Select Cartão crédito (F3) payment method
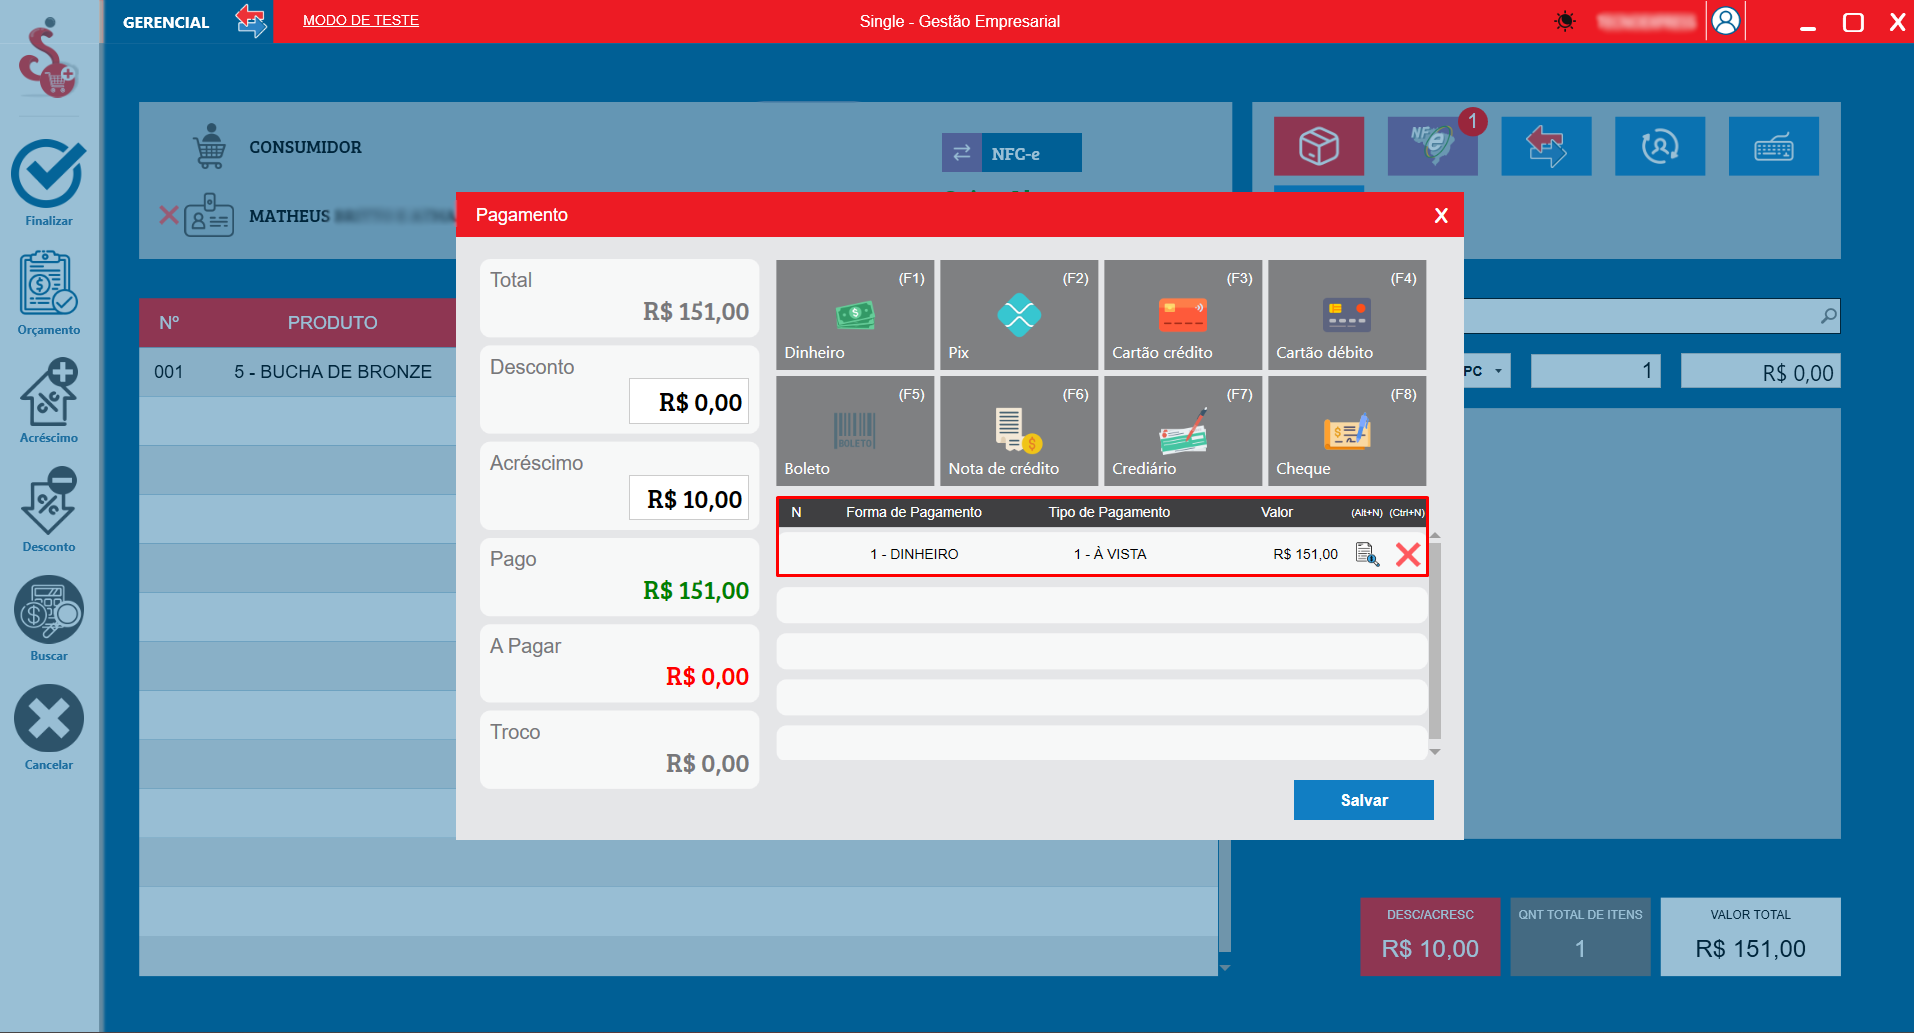1914x1033 pixels. pos(1183,315)
